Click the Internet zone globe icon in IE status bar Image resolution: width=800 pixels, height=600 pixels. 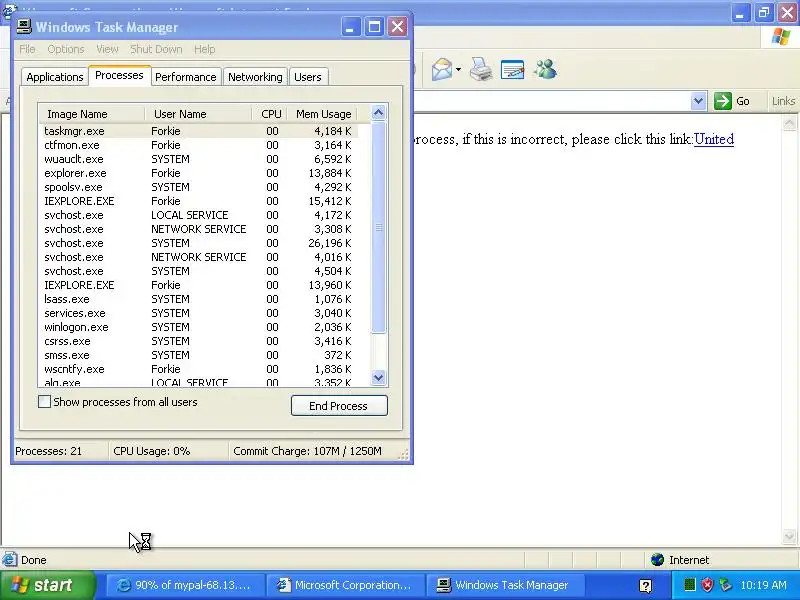(657, 560)
